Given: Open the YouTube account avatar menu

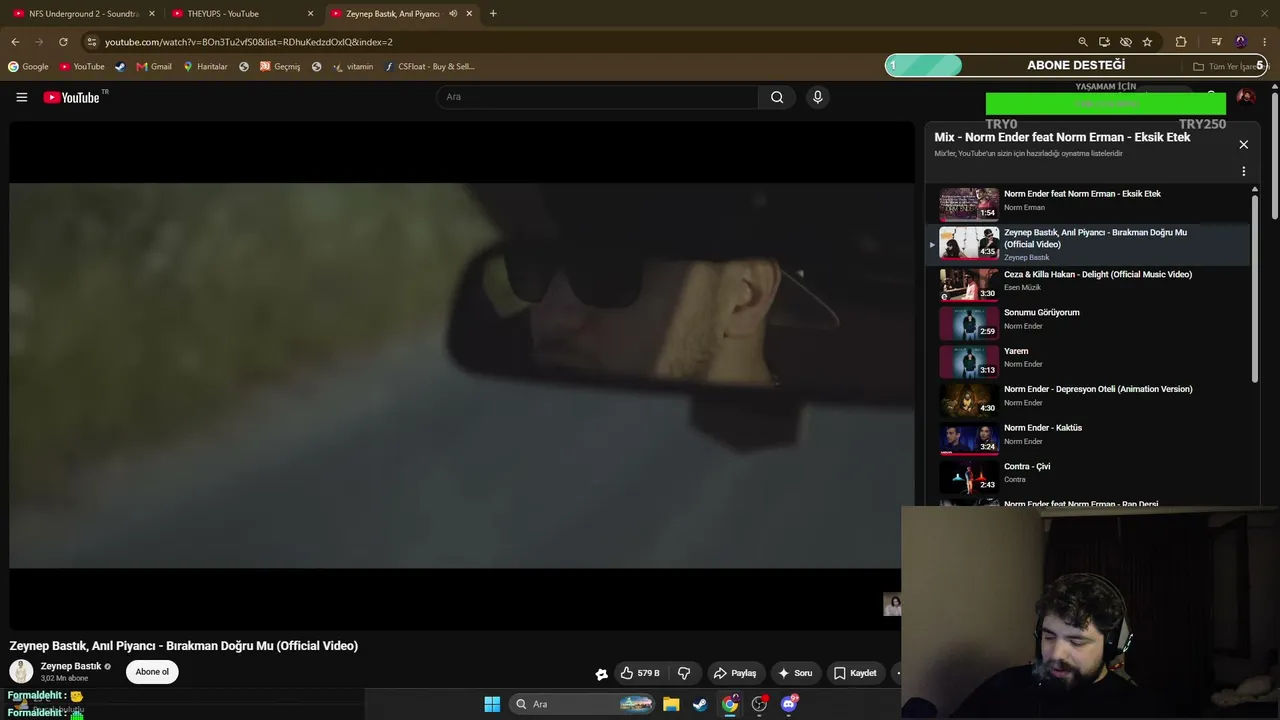Looking at the screenshot, I should pos(1245,97).
